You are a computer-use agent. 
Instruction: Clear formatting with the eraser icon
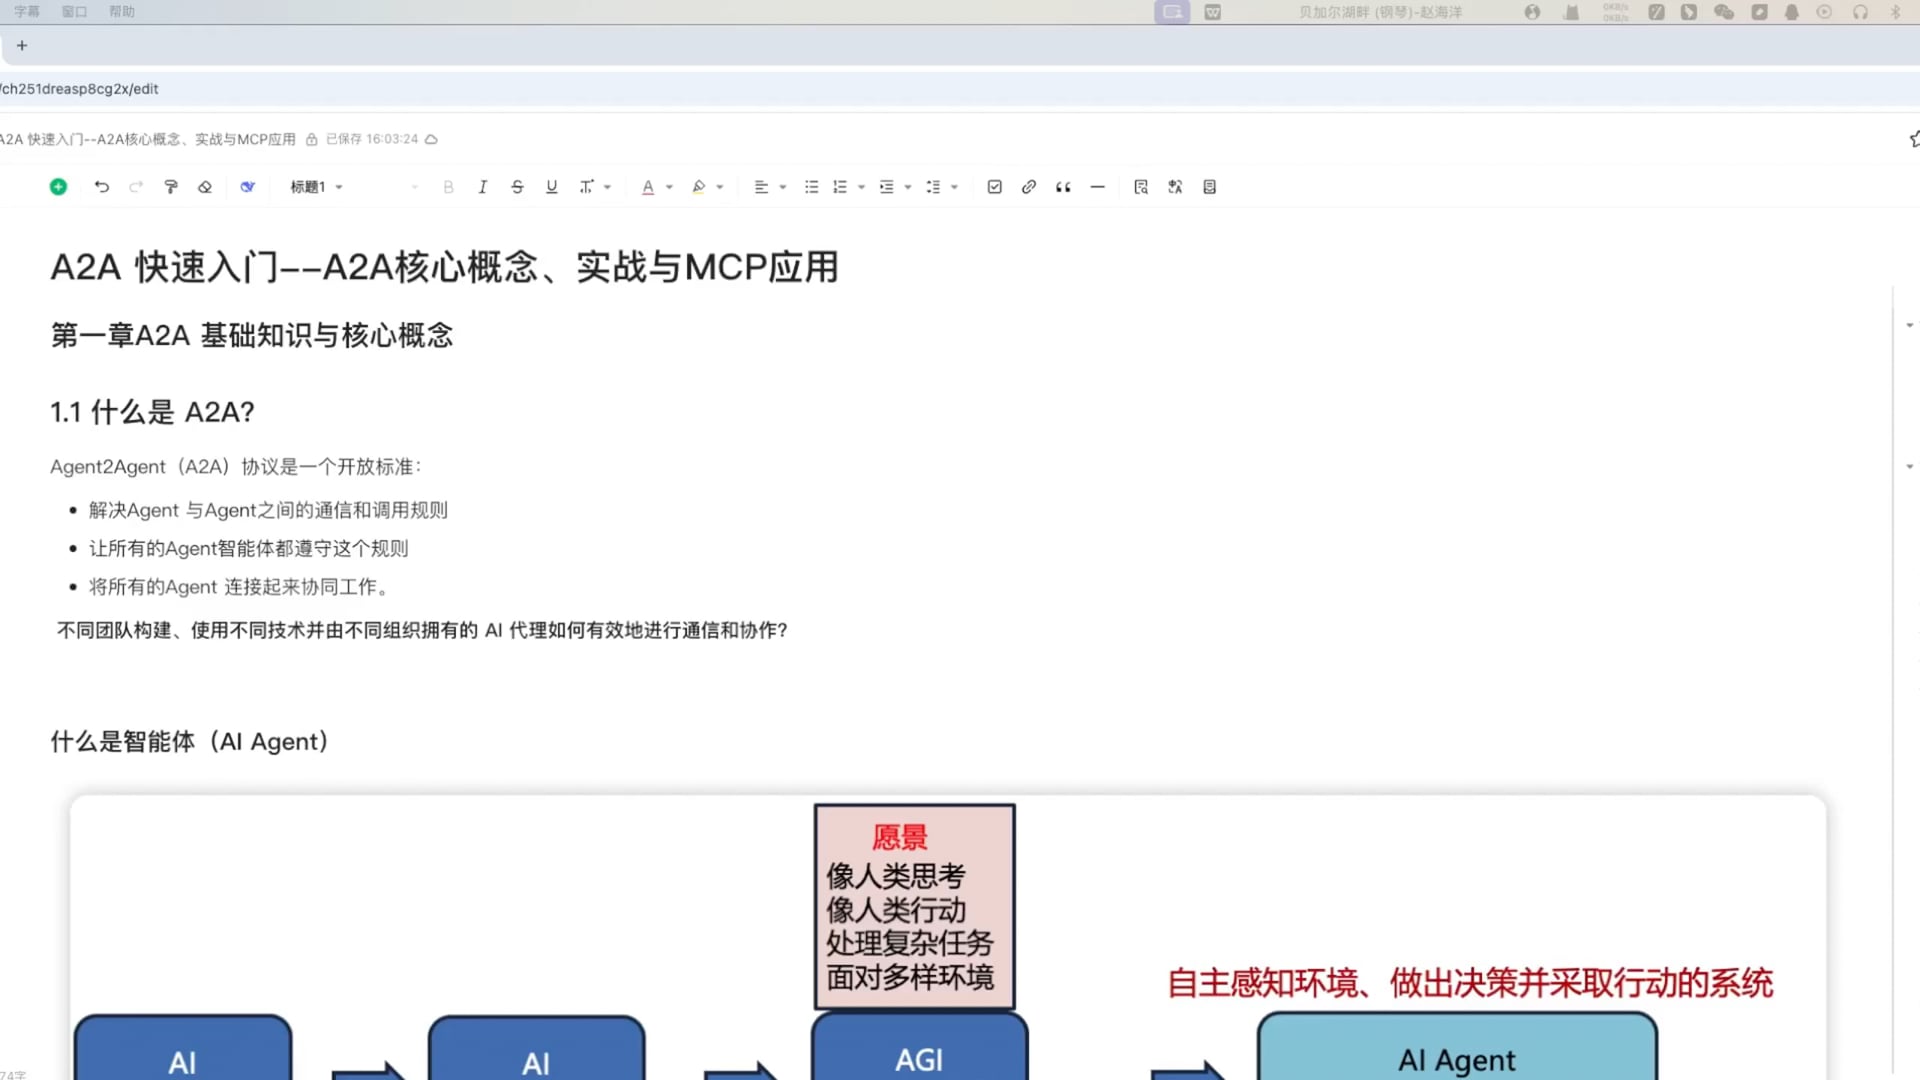pyautogui.click(x=205, y=187)
